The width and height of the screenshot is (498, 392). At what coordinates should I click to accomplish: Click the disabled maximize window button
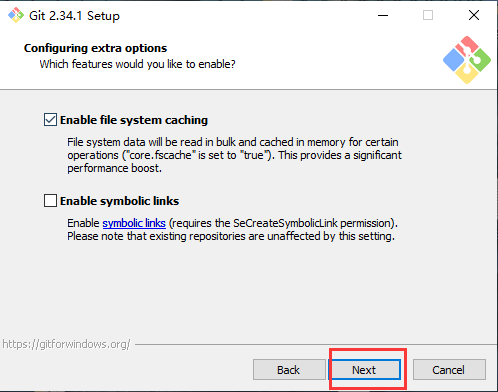(x=428, y=15)
